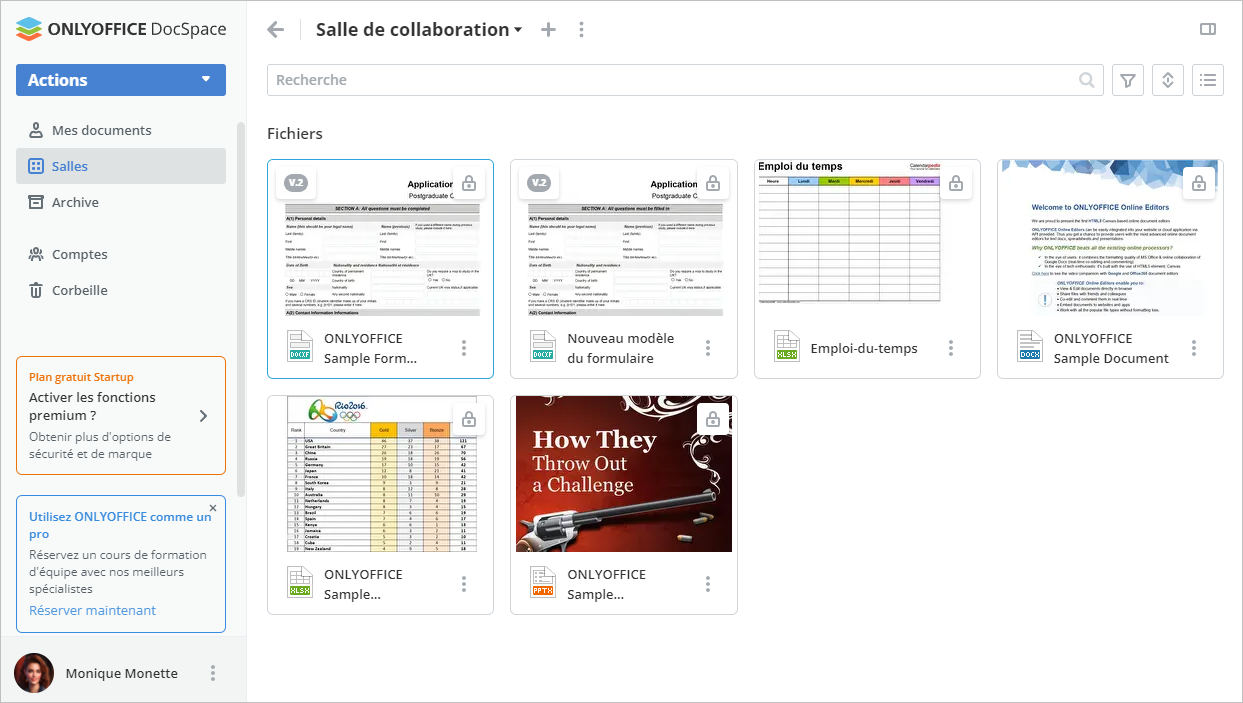Image resolution: width=1243 pixels, height=703 pixels.
Task: Open the sort order button
Action: coord(1168,80)
